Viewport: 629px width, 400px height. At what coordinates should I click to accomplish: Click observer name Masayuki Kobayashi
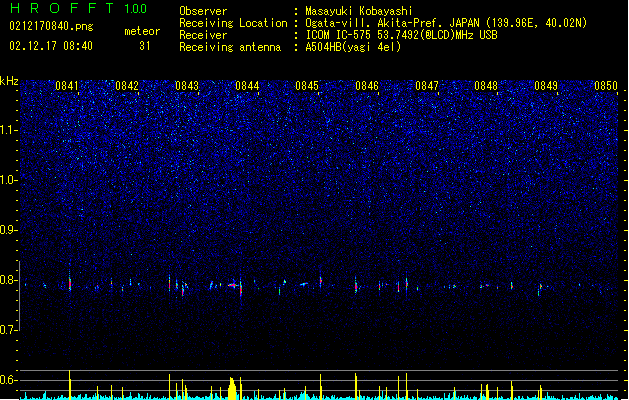click(x=359, y=11)
